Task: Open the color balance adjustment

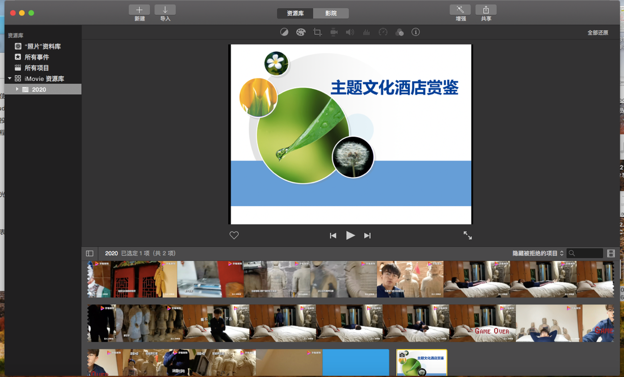Action: tap(284, 32)
